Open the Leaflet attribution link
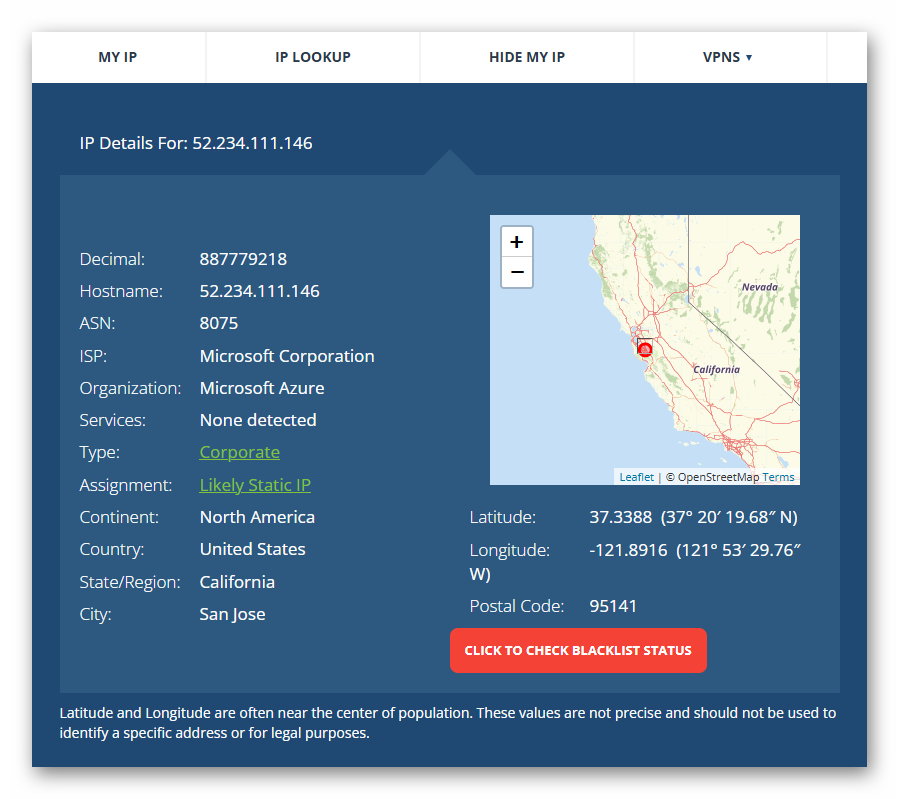 point(636,477)
